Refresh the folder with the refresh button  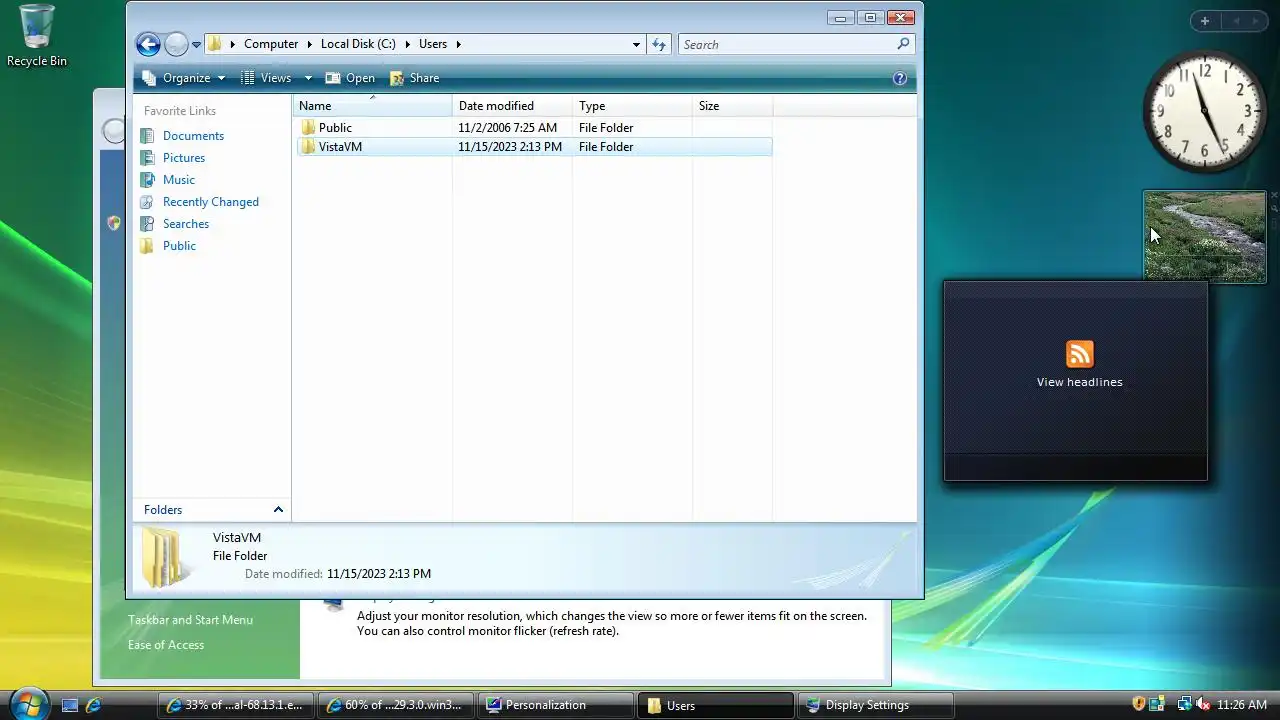point(659,44)
